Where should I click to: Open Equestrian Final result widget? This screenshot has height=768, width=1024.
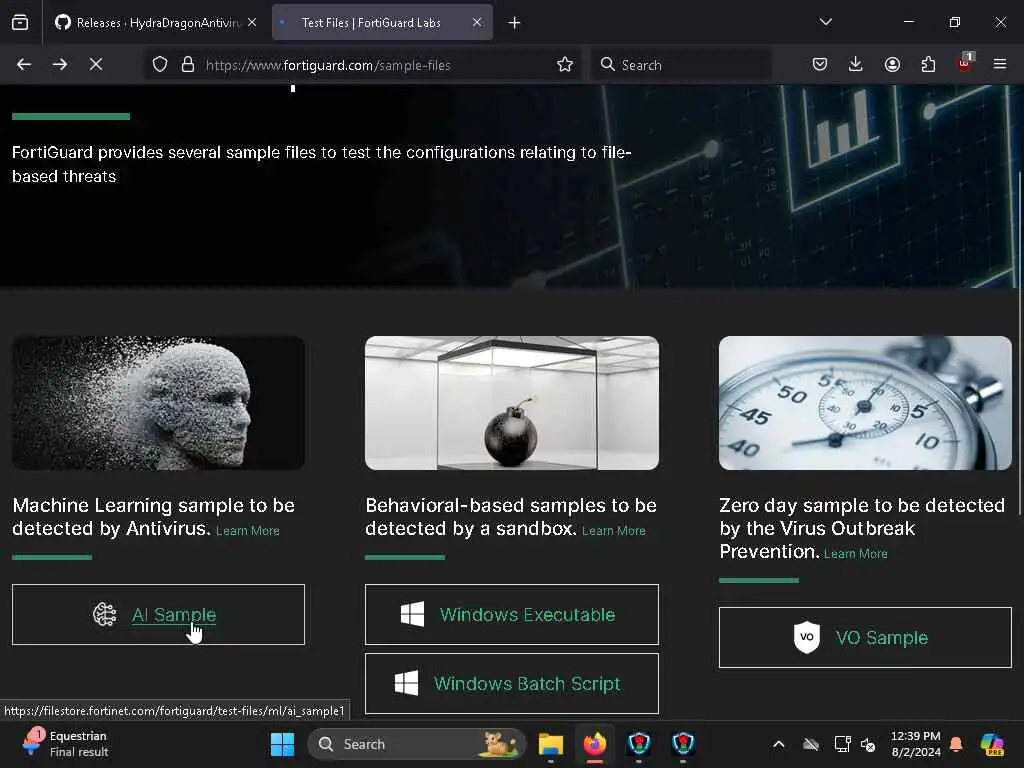coord(65,744)
